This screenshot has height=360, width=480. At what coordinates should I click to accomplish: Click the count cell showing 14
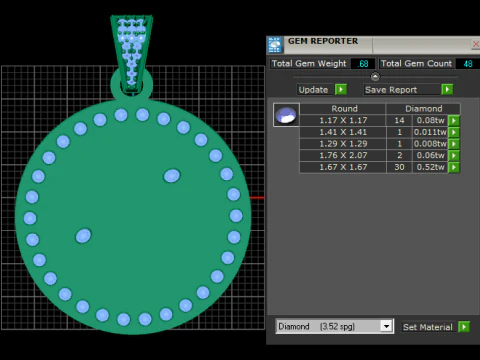pyautogui.click(x=399, y=120)
